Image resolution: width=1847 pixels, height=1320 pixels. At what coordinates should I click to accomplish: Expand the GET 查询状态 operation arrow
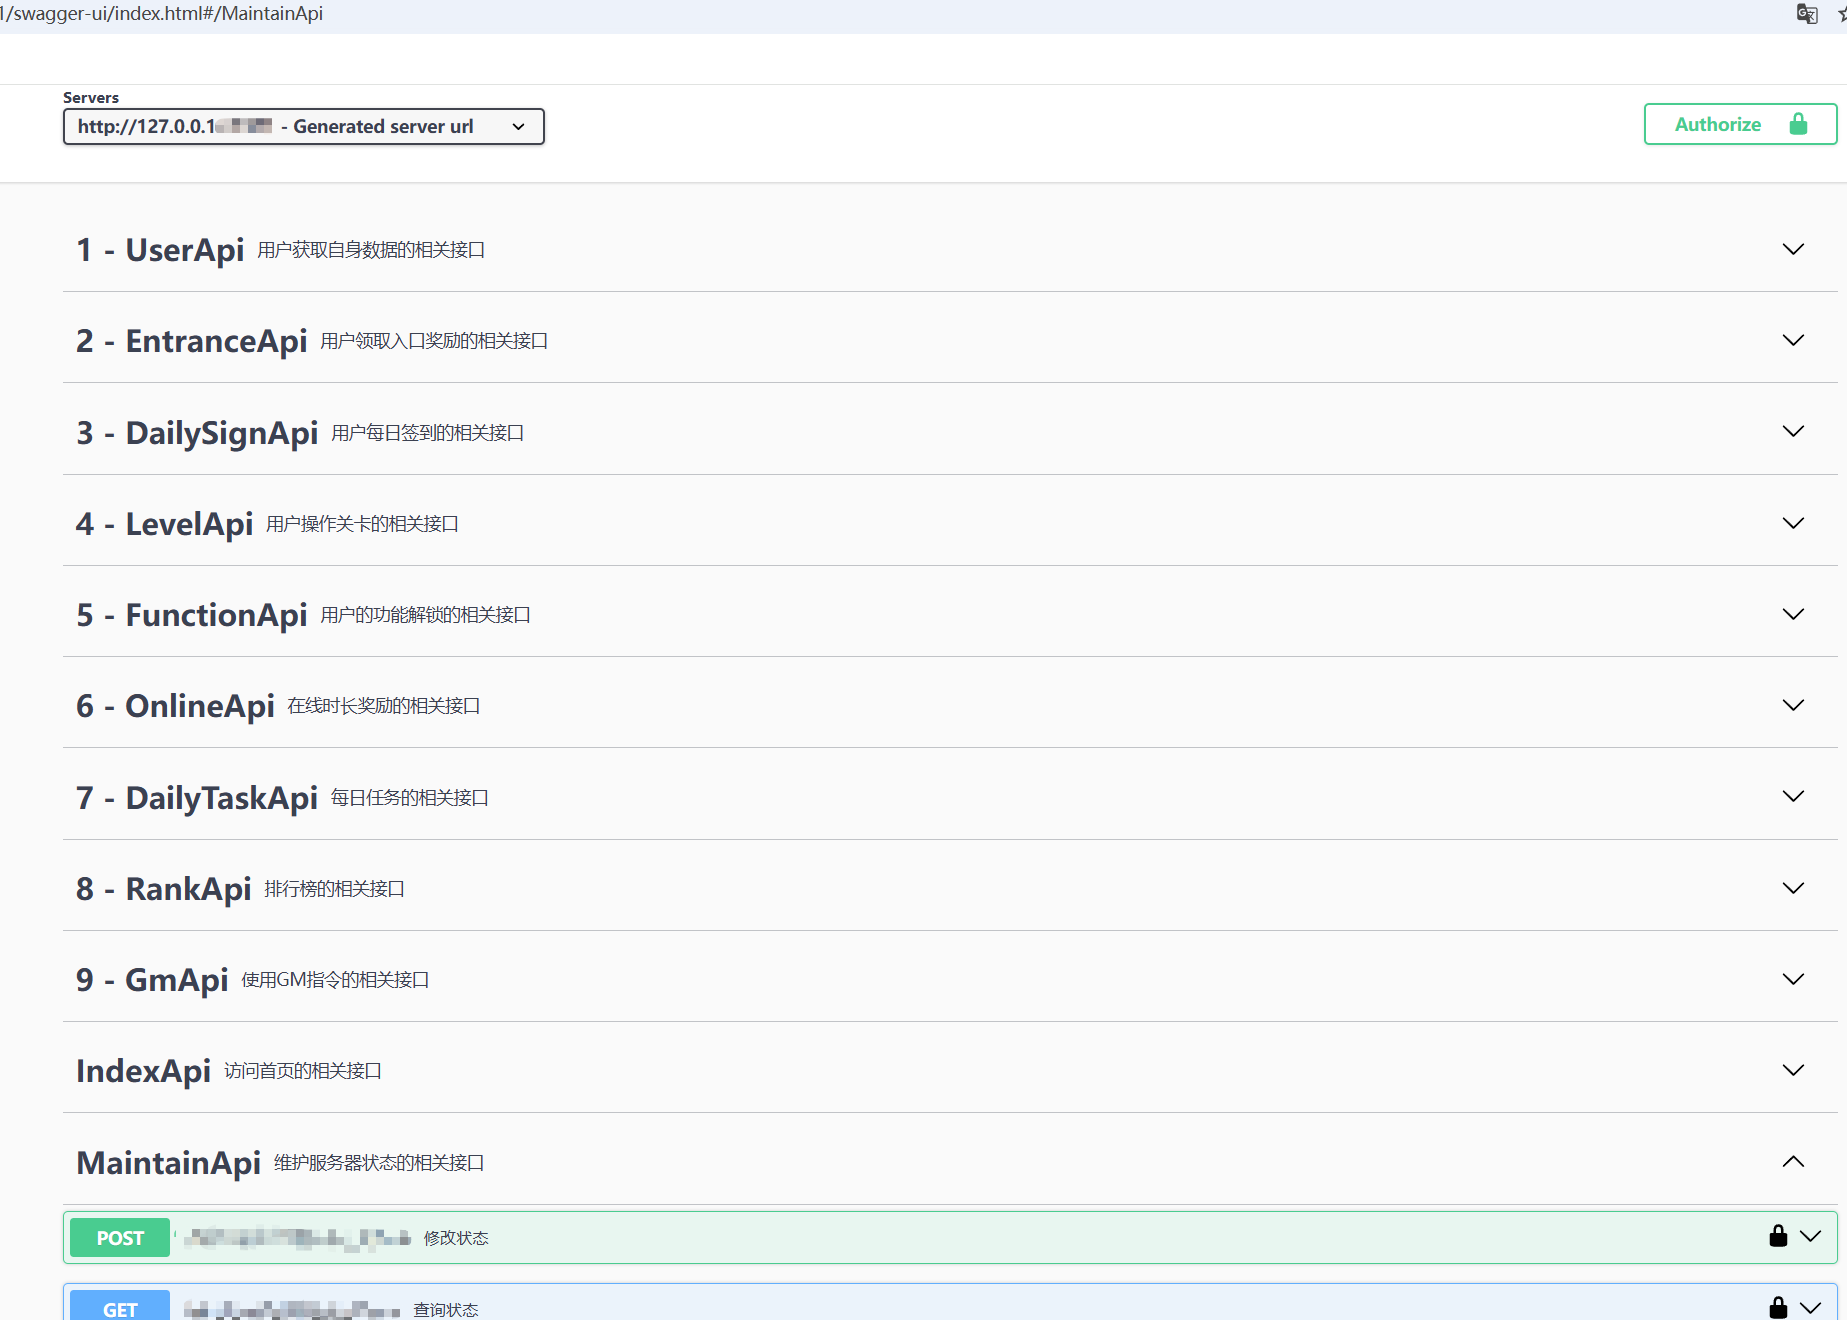[x=1810, y=1307]
